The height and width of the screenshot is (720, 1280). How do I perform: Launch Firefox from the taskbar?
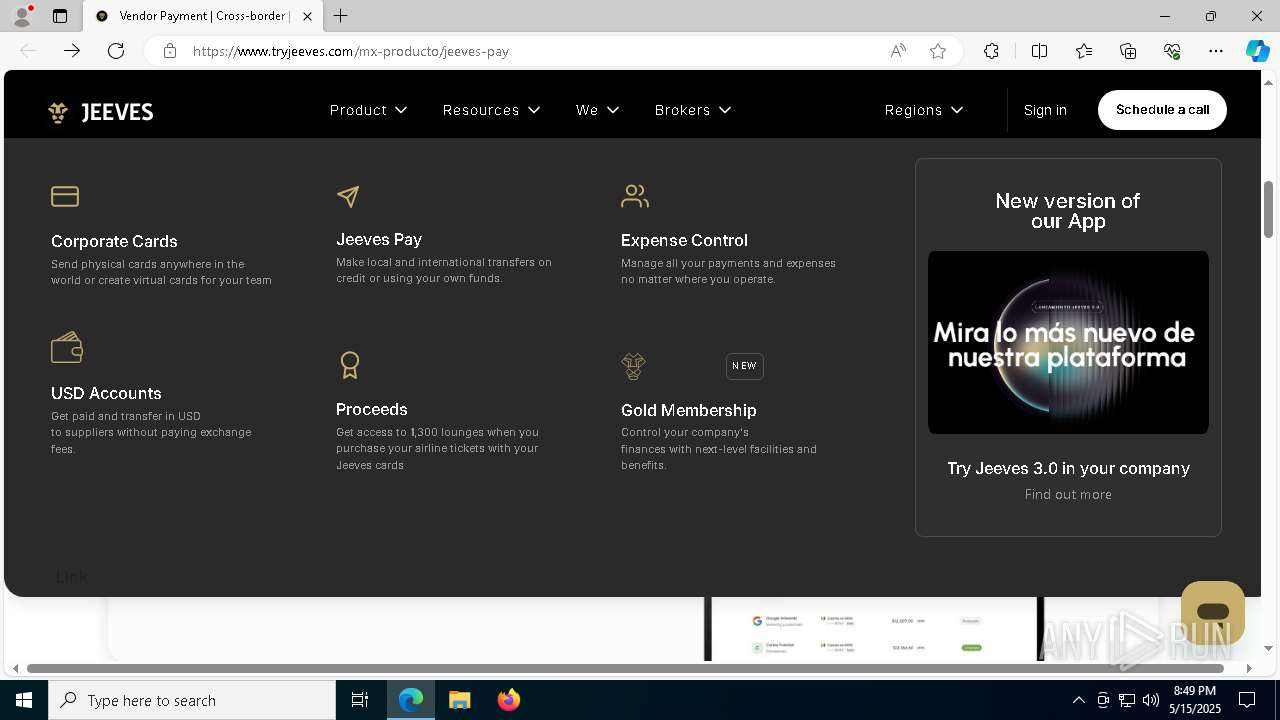[509, 700]
